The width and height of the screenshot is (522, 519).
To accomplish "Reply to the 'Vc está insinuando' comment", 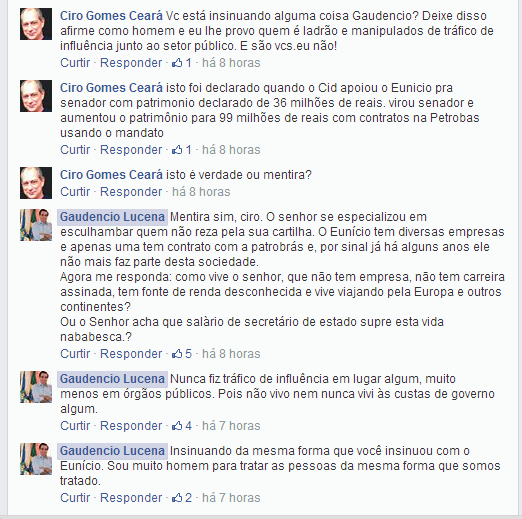I will pos(131,63).
